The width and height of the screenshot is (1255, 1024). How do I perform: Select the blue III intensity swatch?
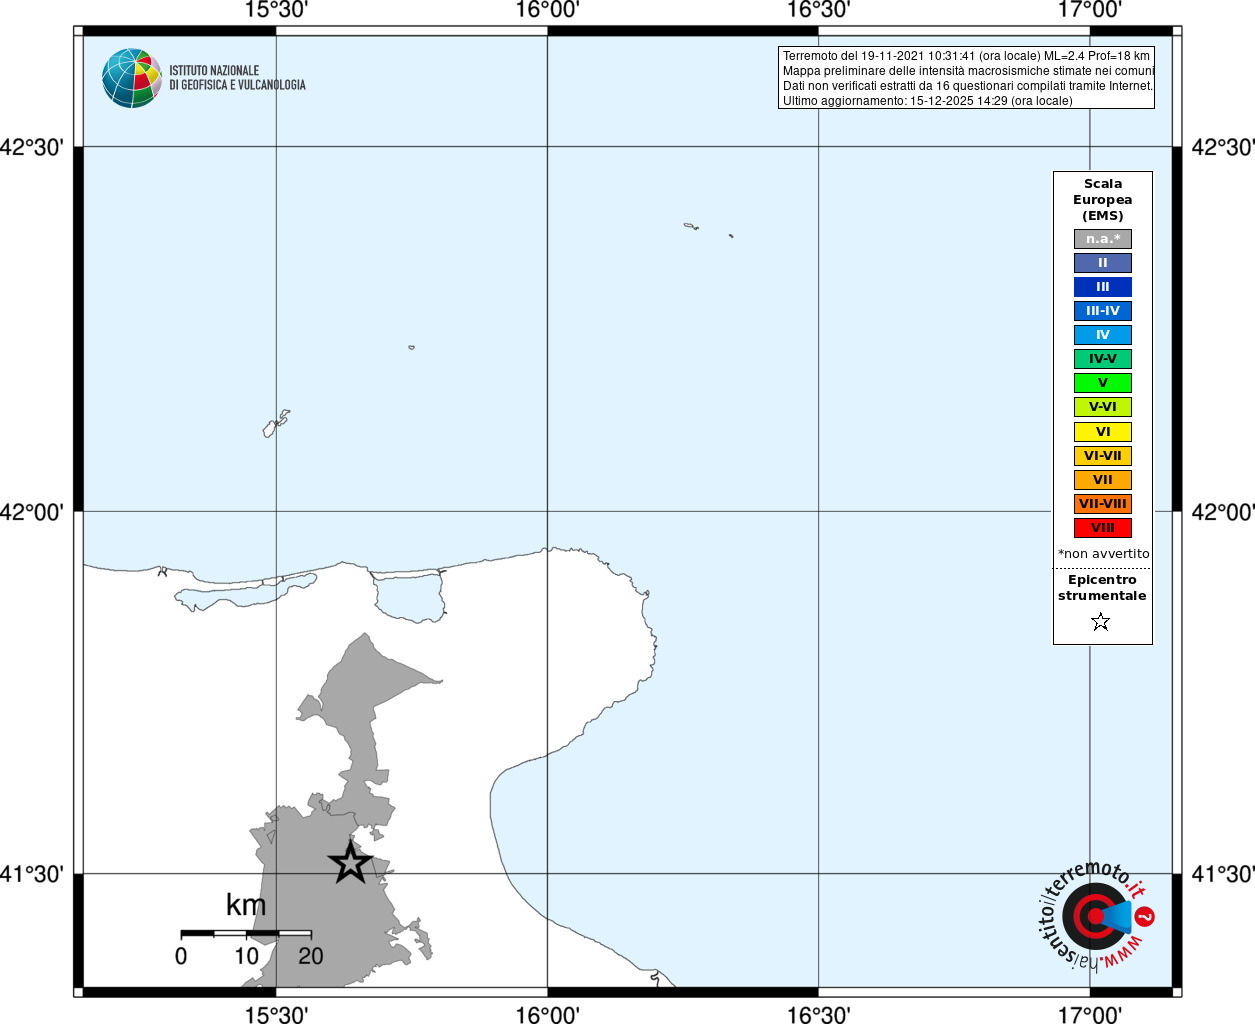point(1102,287)
